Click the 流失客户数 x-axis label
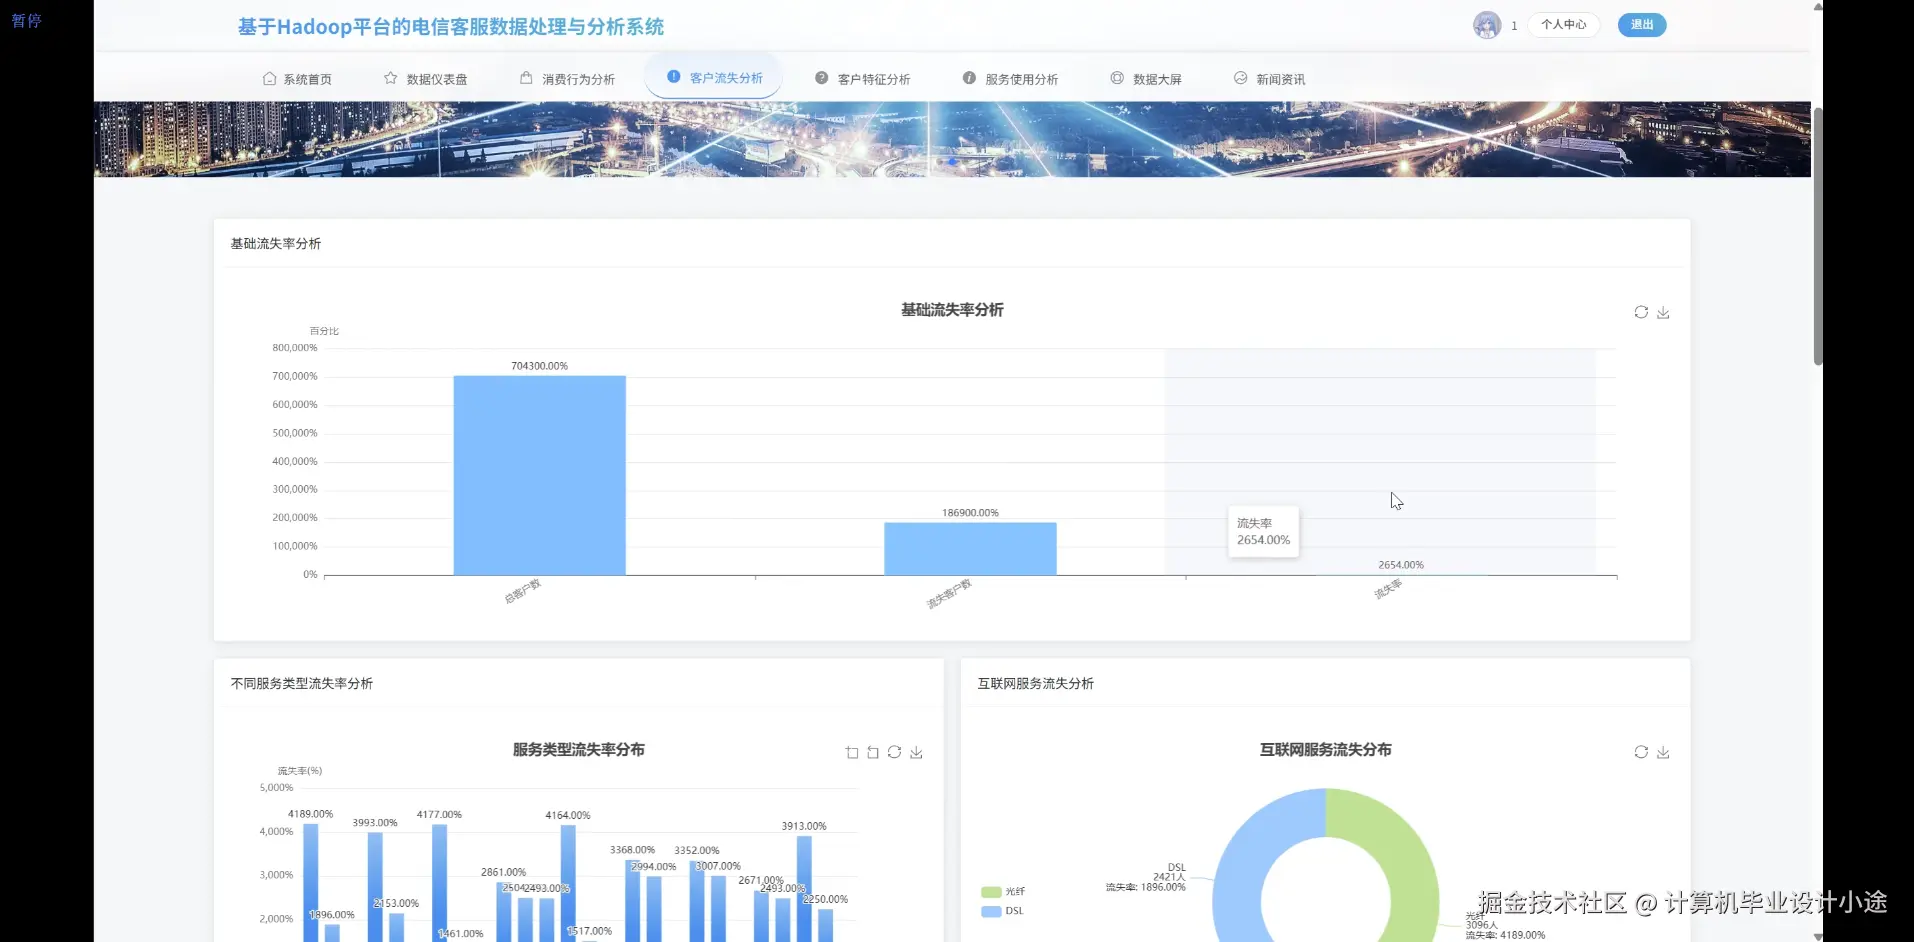The image size is (1914, 942). point(949,594)
